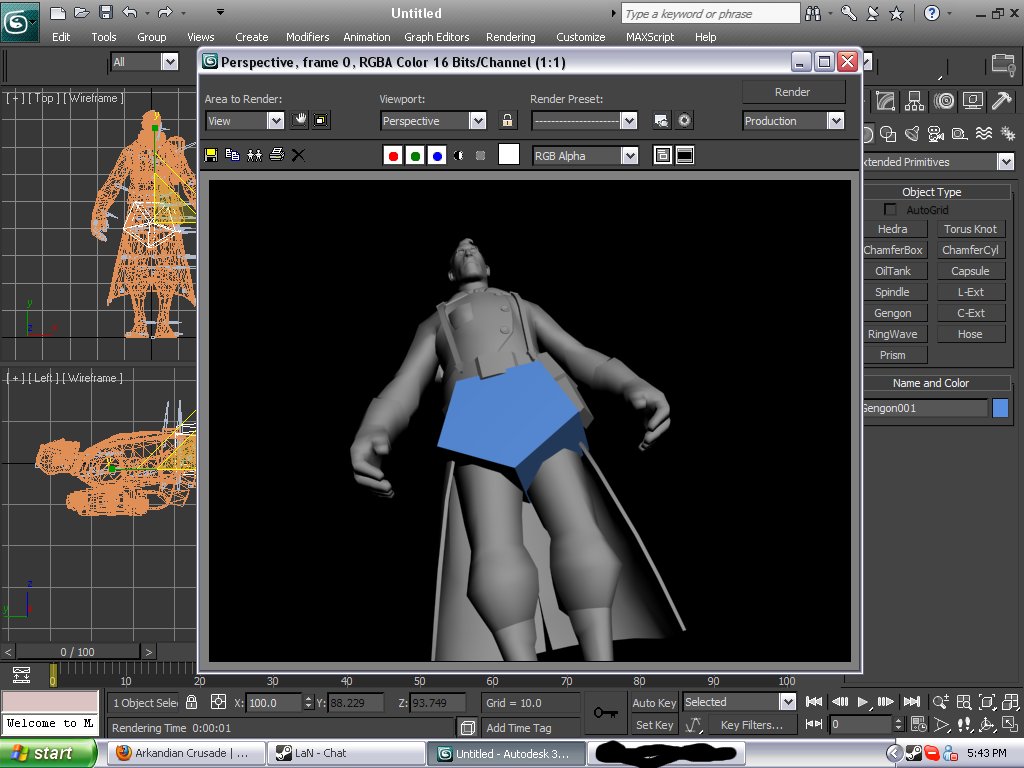Enable the AutoGrid checkbox

pos(890,210)
